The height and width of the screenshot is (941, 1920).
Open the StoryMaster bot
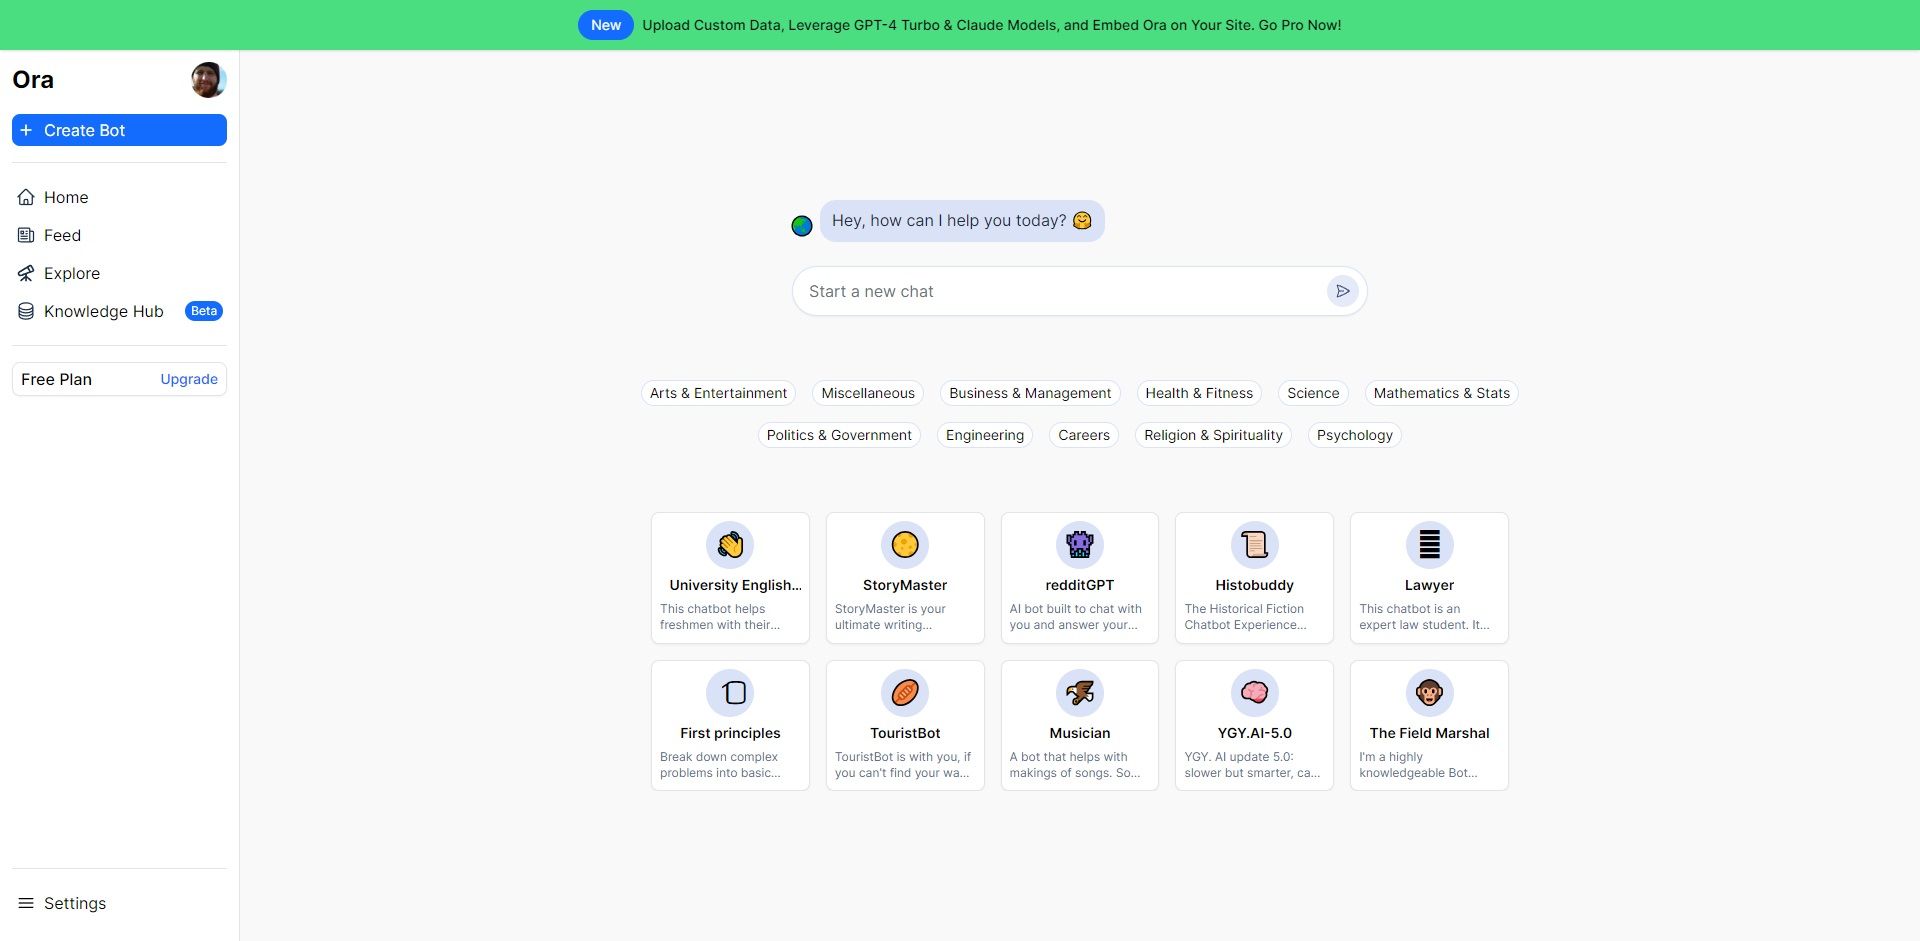(x=904, y=578)
